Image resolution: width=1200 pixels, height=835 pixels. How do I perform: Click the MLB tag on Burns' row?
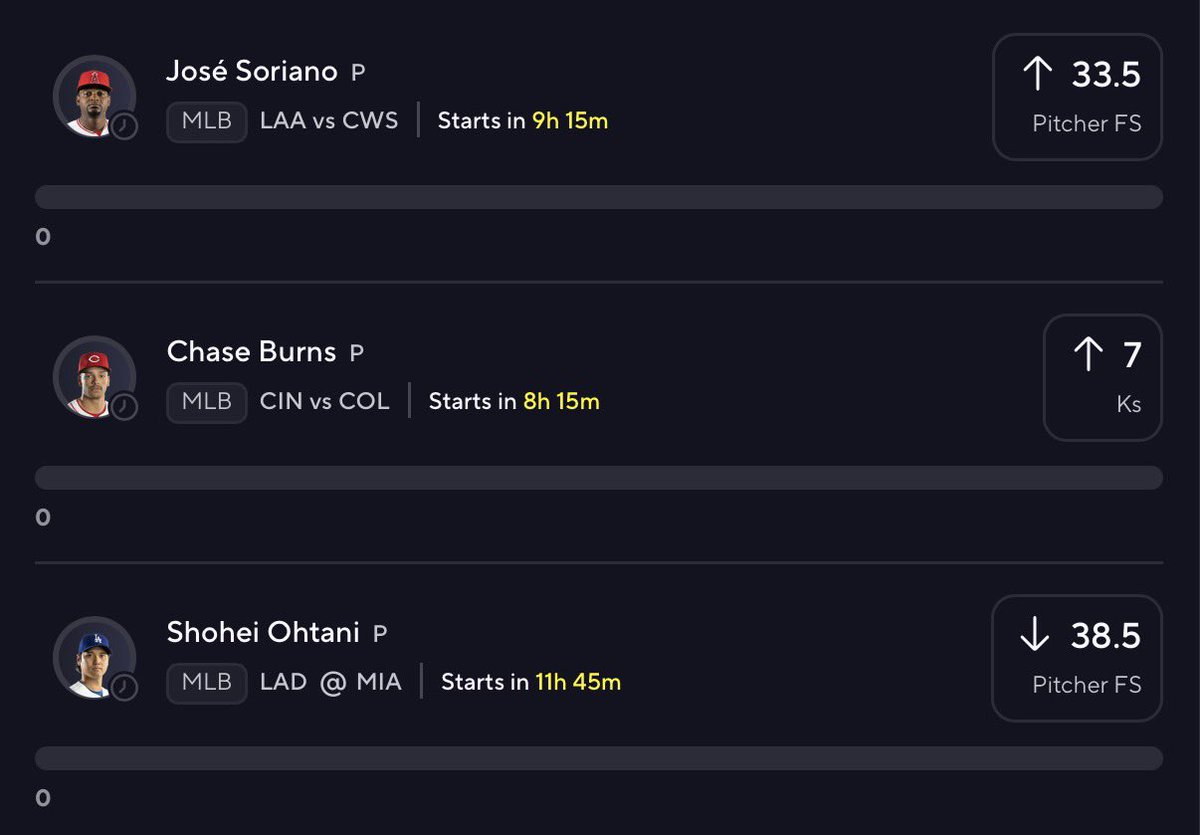(x=207, y=402)
